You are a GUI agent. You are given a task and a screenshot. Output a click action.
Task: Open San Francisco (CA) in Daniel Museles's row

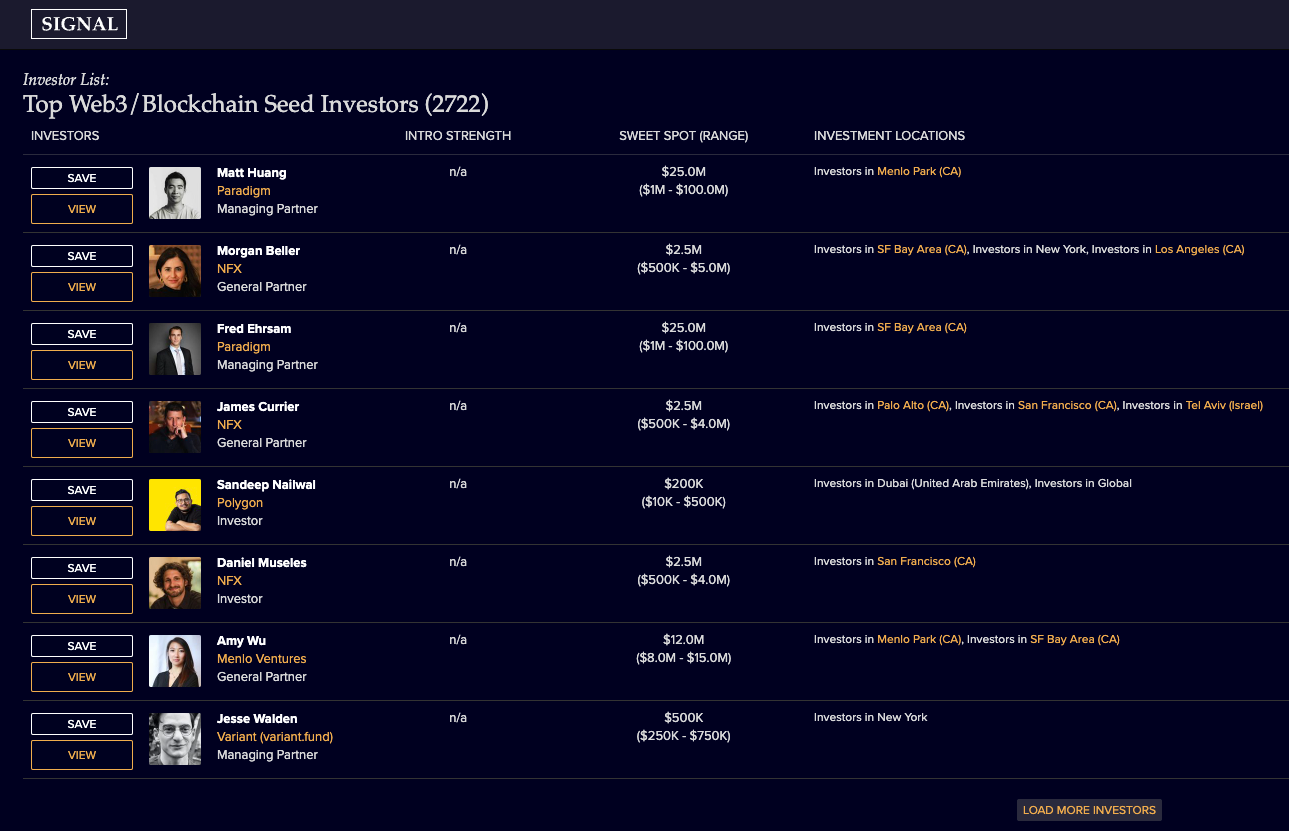[926, 562]
